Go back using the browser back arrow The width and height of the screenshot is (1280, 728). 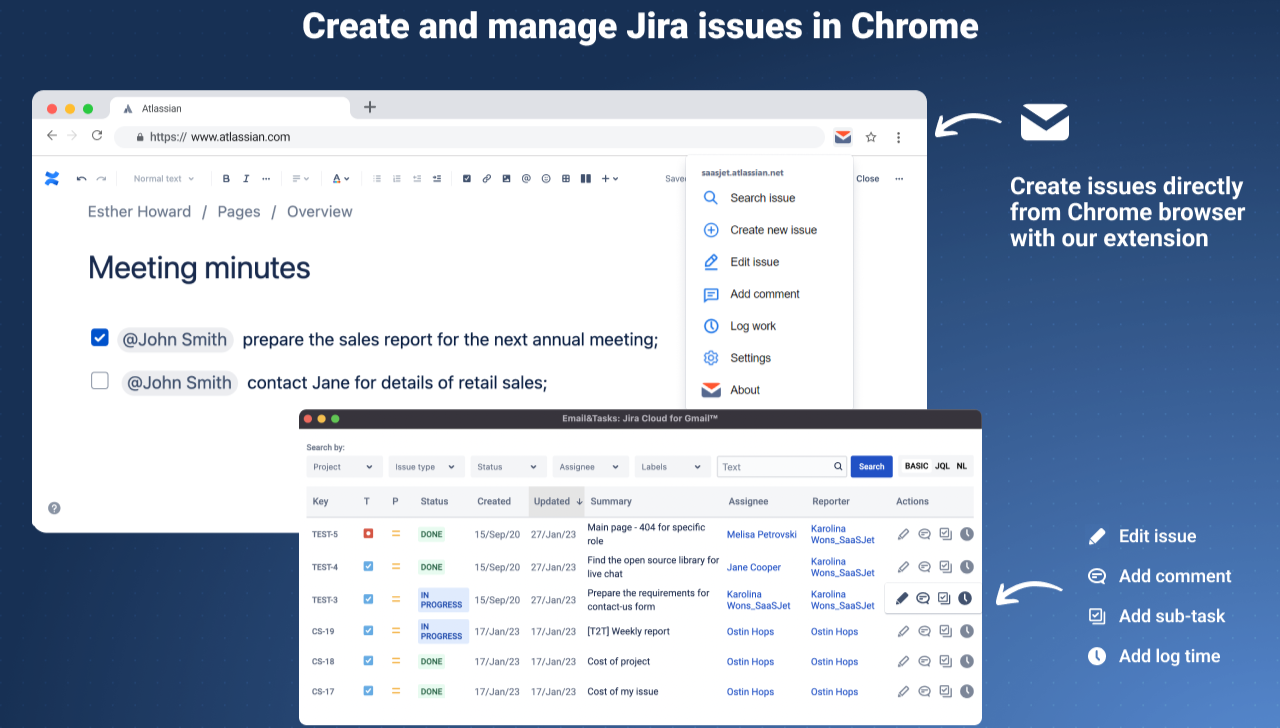(52, 136)
